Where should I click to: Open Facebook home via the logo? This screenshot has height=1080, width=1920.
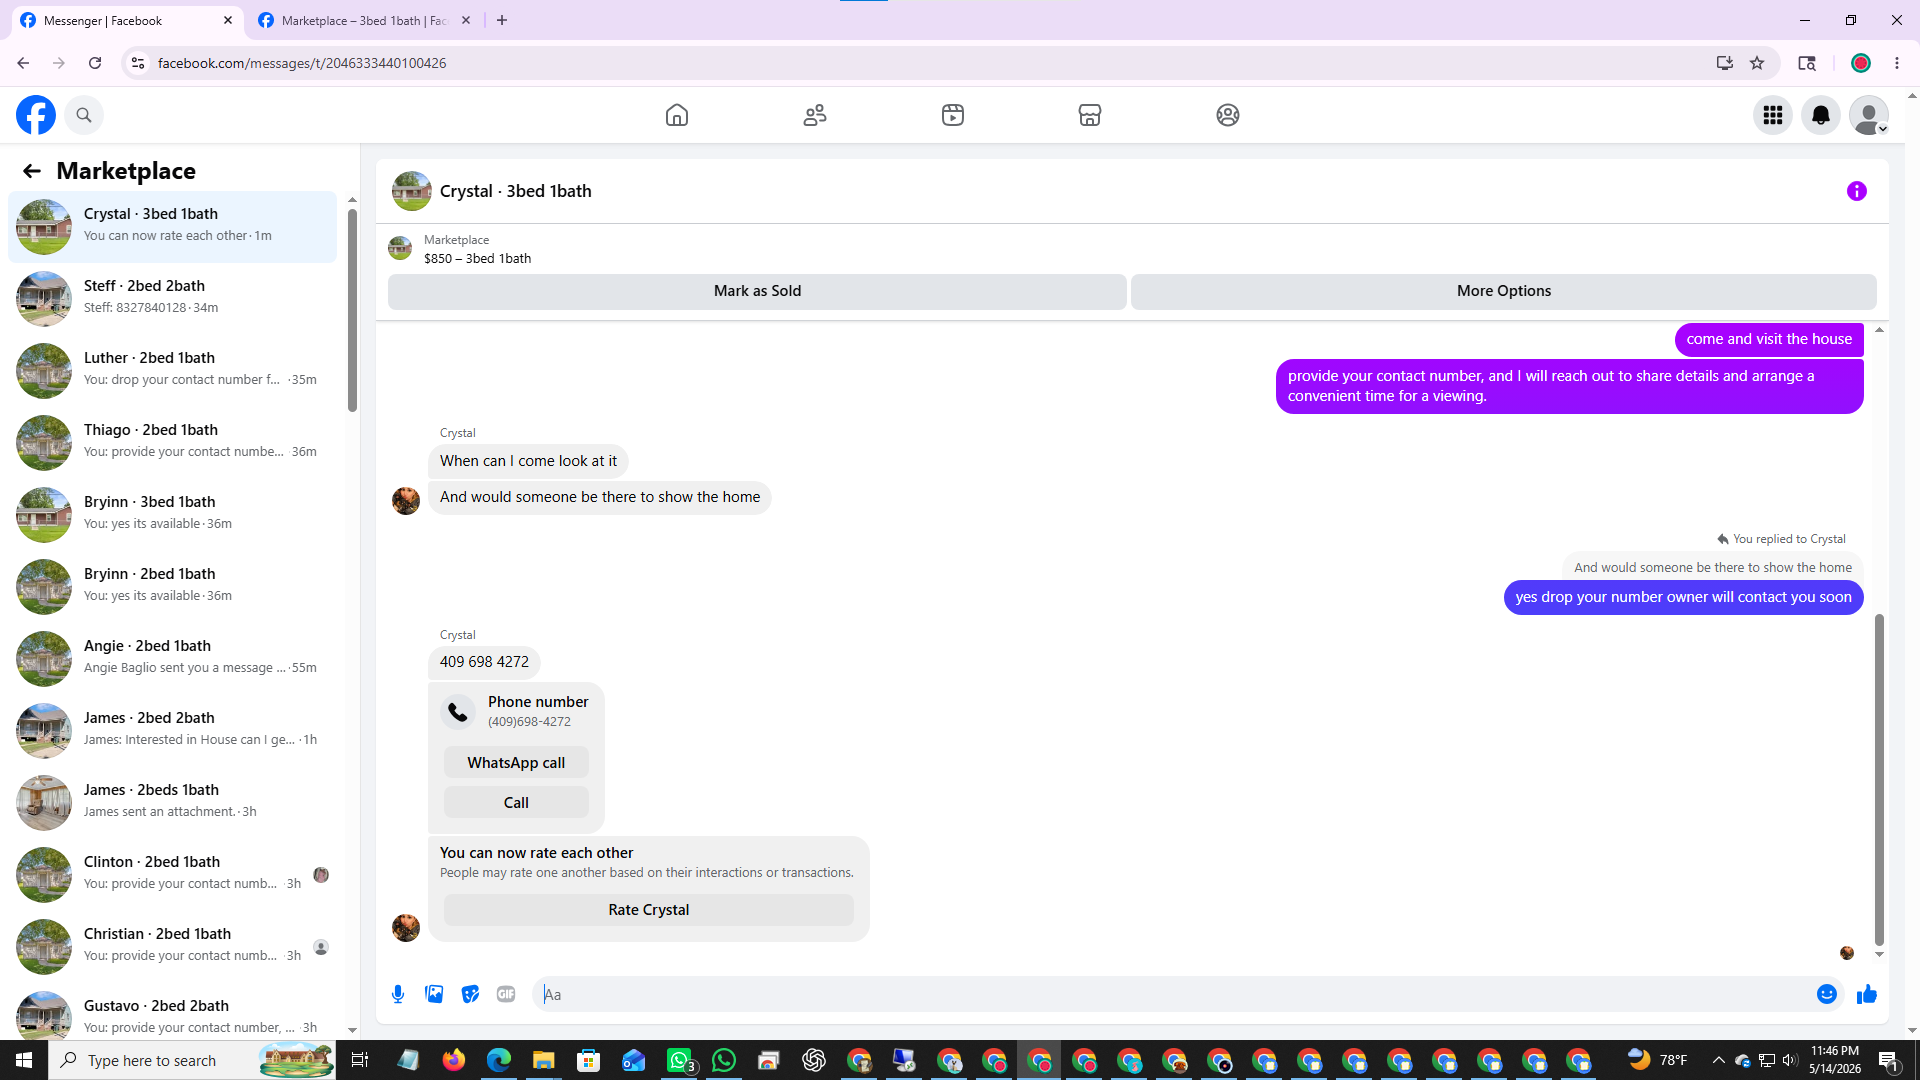pos(36,115)
